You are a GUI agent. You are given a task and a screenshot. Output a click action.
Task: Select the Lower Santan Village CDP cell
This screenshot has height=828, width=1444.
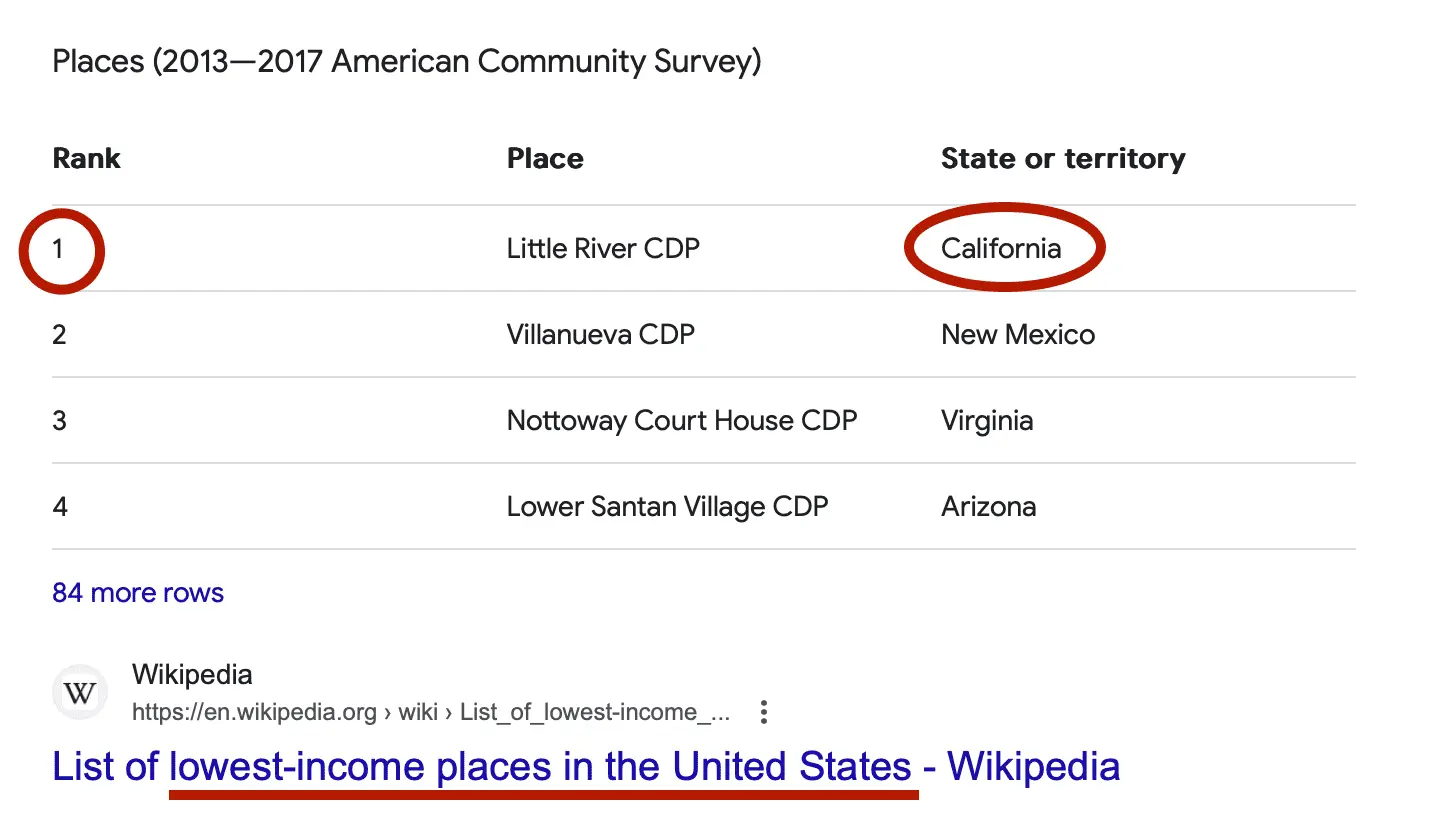coord(667,506)
